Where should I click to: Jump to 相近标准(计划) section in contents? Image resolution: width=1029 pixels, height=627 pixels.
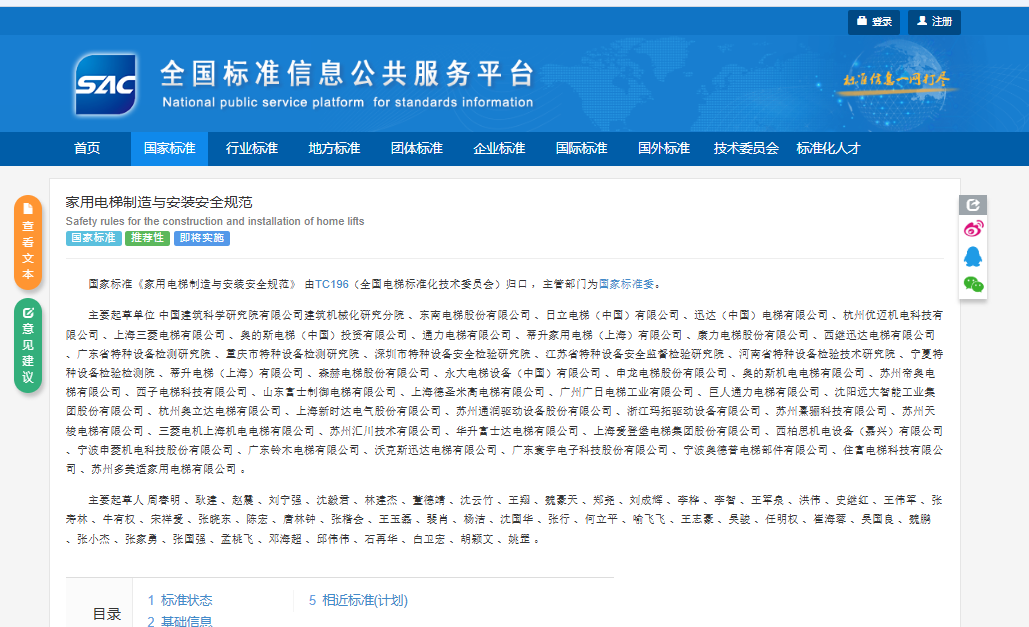[x=358, y=600]
